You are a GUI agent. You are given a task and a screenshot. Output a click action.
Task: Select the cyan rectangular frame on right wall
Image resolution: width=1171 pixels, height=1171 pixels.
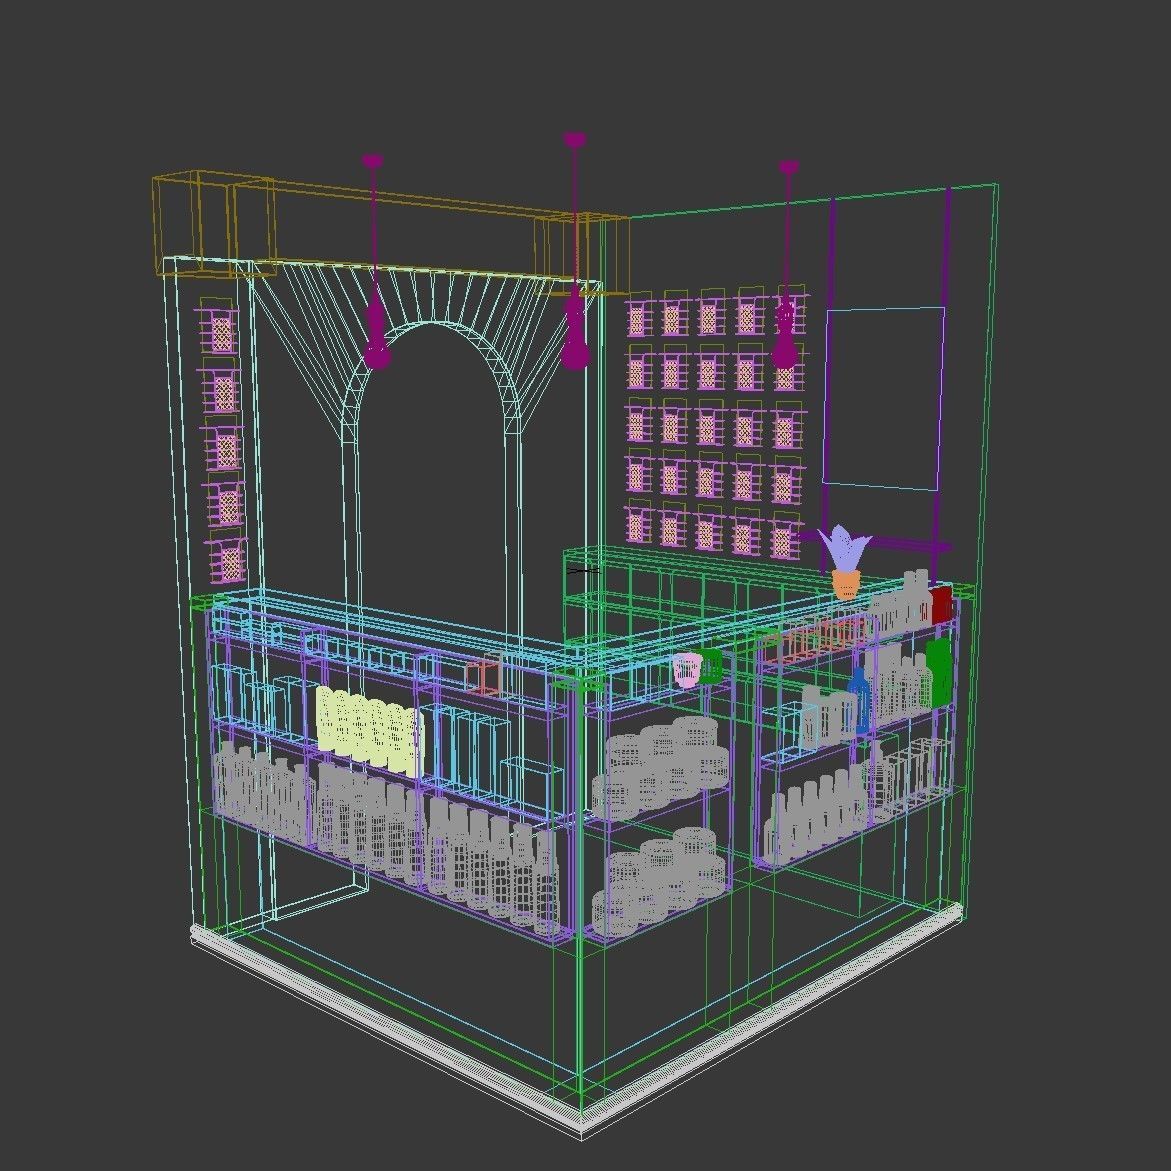pyautogui.click(x=883, y=398)
